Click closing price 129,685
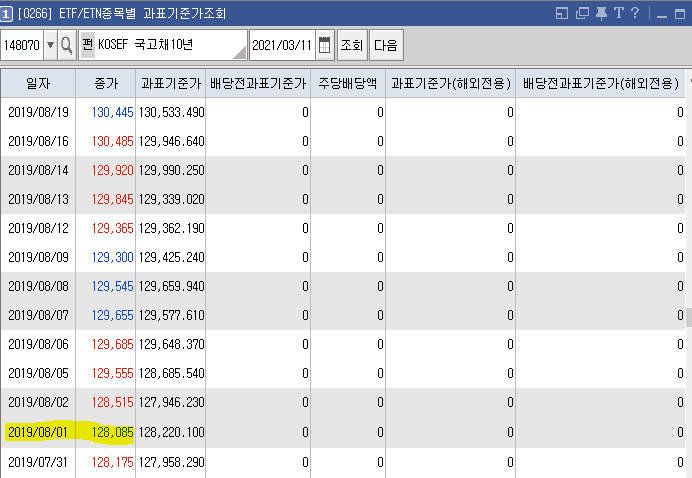 pyautogui.click(x=112, y=344)
